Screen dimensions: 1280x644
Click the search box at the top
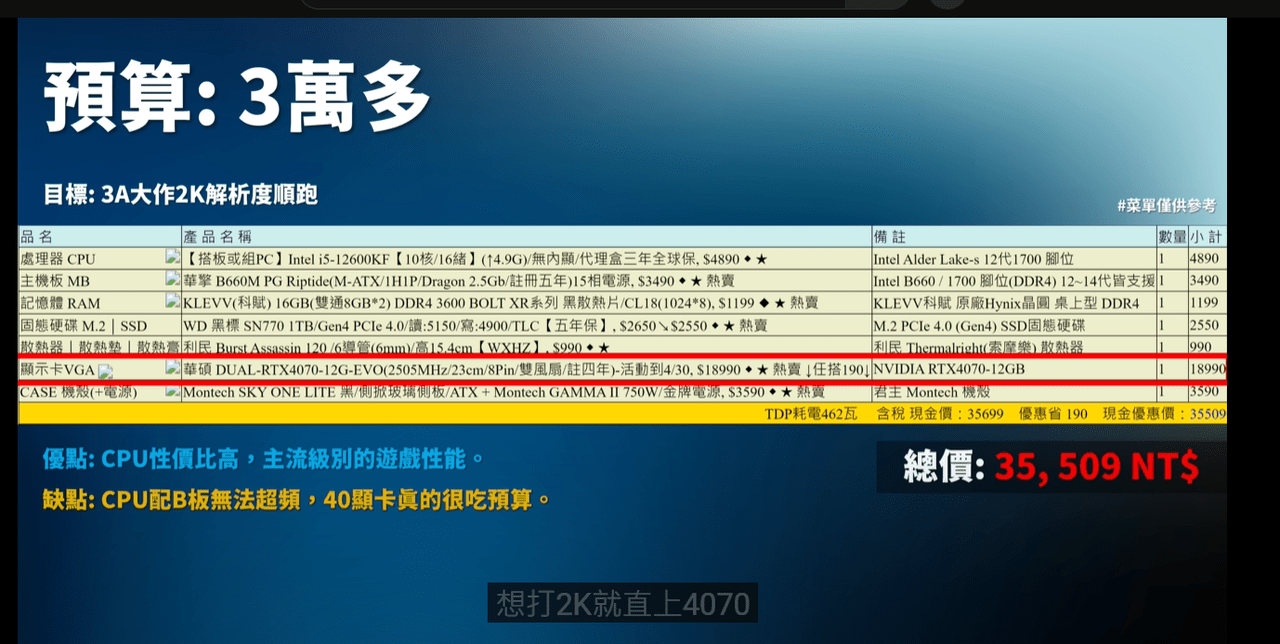[x=600, y=4]
